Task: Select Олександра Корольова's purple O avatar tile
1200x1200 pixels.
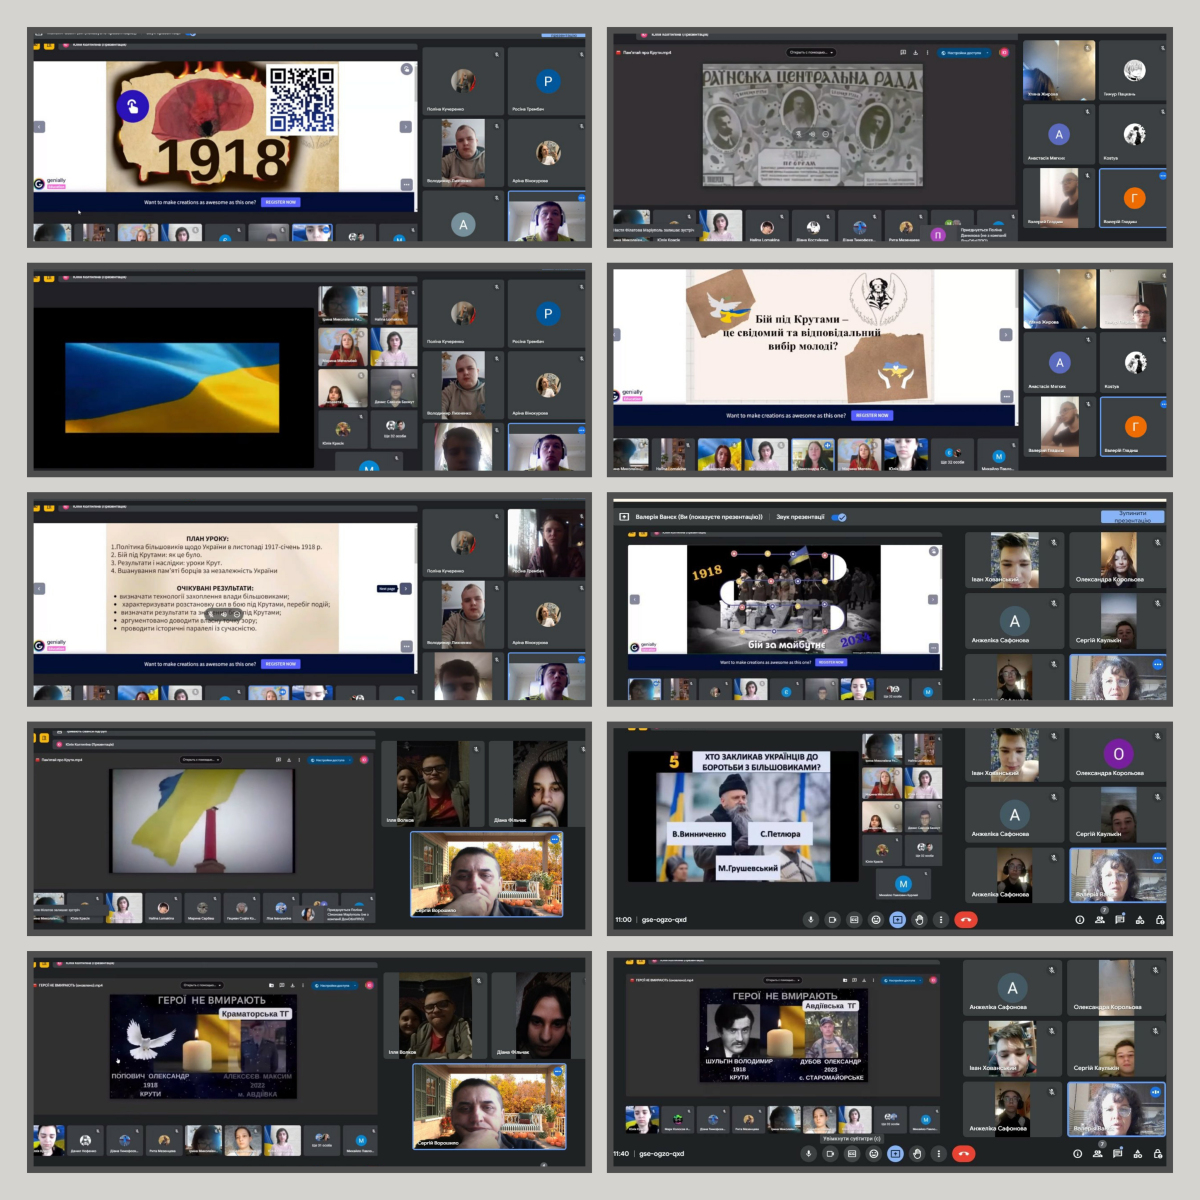Action: pos(1118,754)
